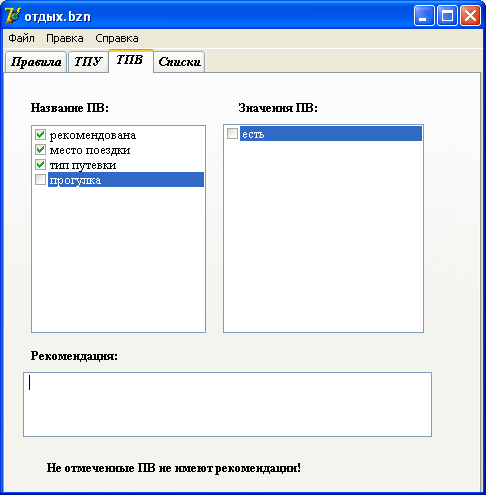
Task: Open the Файл menu
Action: pyautogui.click(x=21, y=38)
